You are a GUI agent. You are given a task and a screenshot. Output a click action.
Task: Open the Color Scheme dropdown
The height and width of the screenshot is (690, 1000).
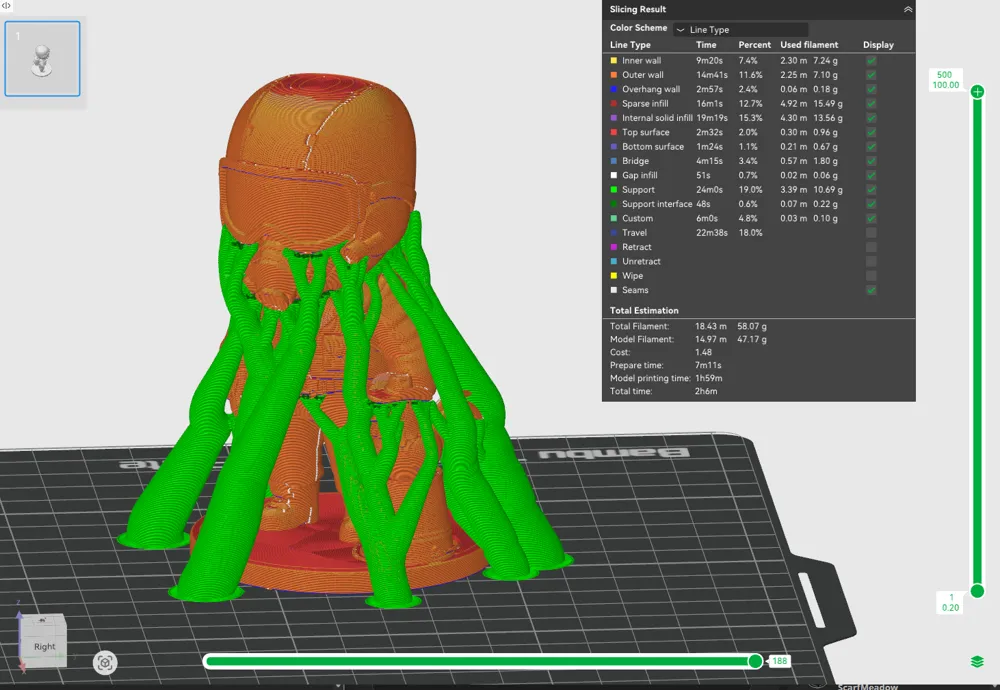click(740, 30)
